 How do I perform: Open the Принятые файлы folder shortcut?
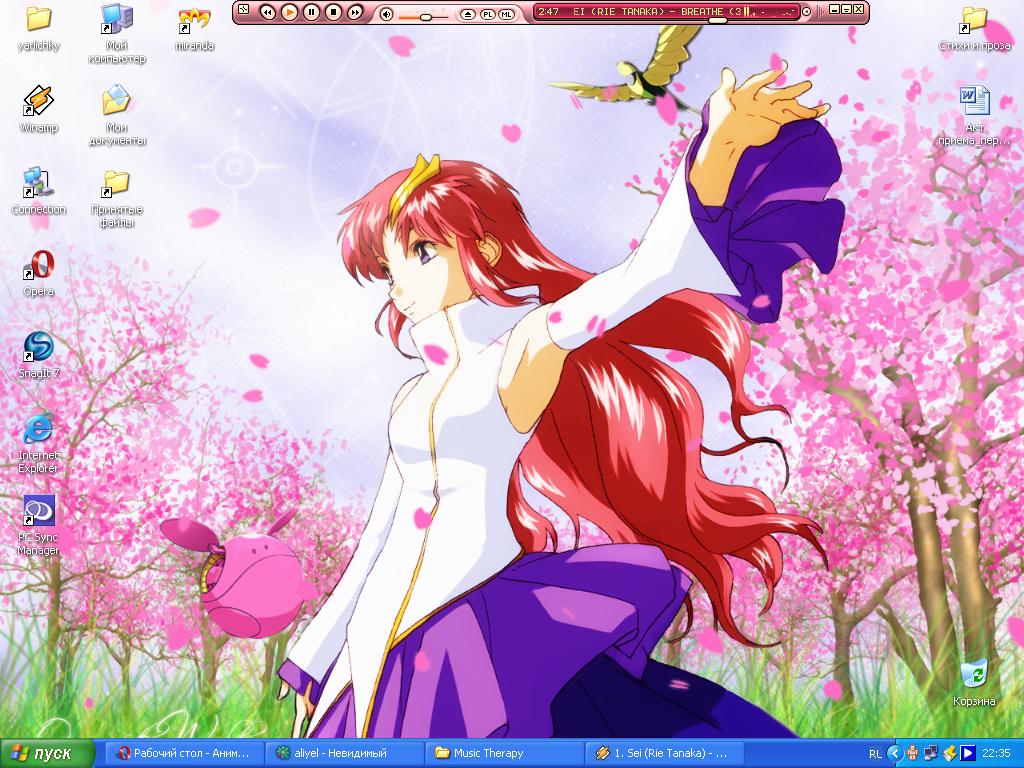coord(117,198)
